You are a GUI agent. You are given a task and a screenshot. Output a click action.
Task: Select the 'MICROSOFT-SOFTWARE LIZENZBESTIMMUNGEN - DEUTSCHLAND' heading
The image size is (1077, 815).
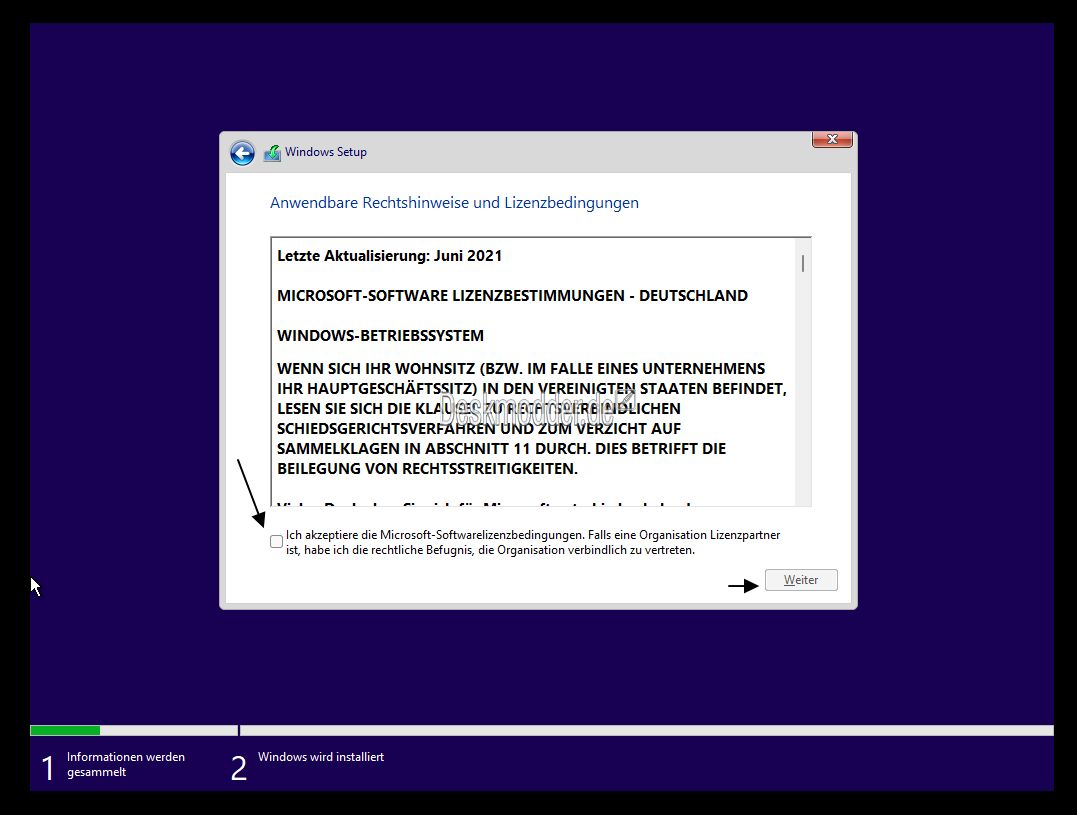(x=512, y=296)
